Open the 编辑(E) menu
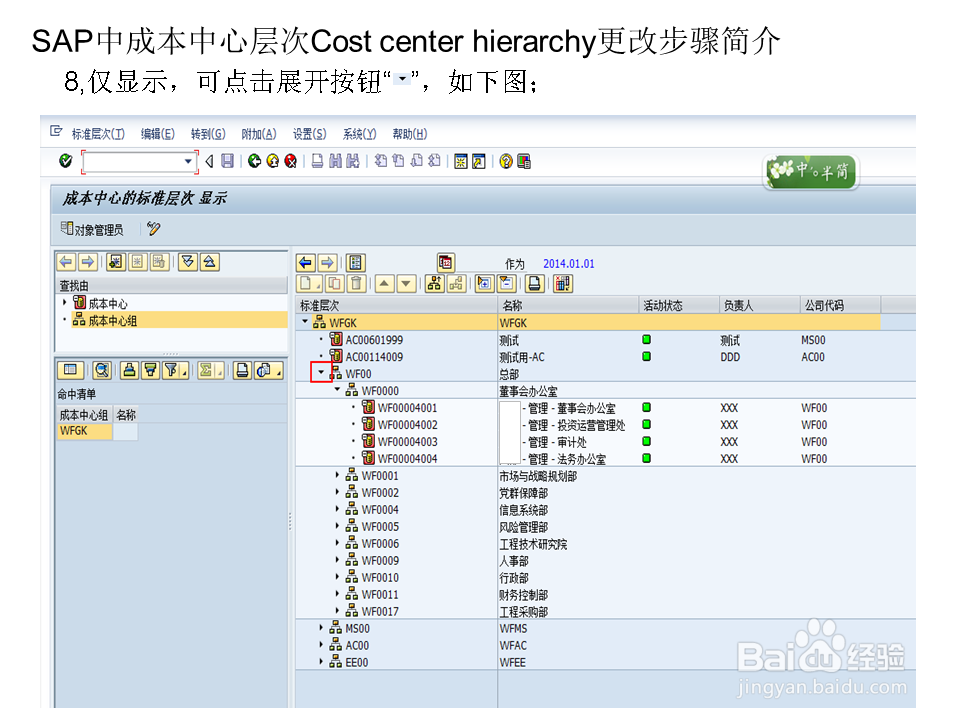The width and height of the screenshot is (960, 720). pos(157,133)
